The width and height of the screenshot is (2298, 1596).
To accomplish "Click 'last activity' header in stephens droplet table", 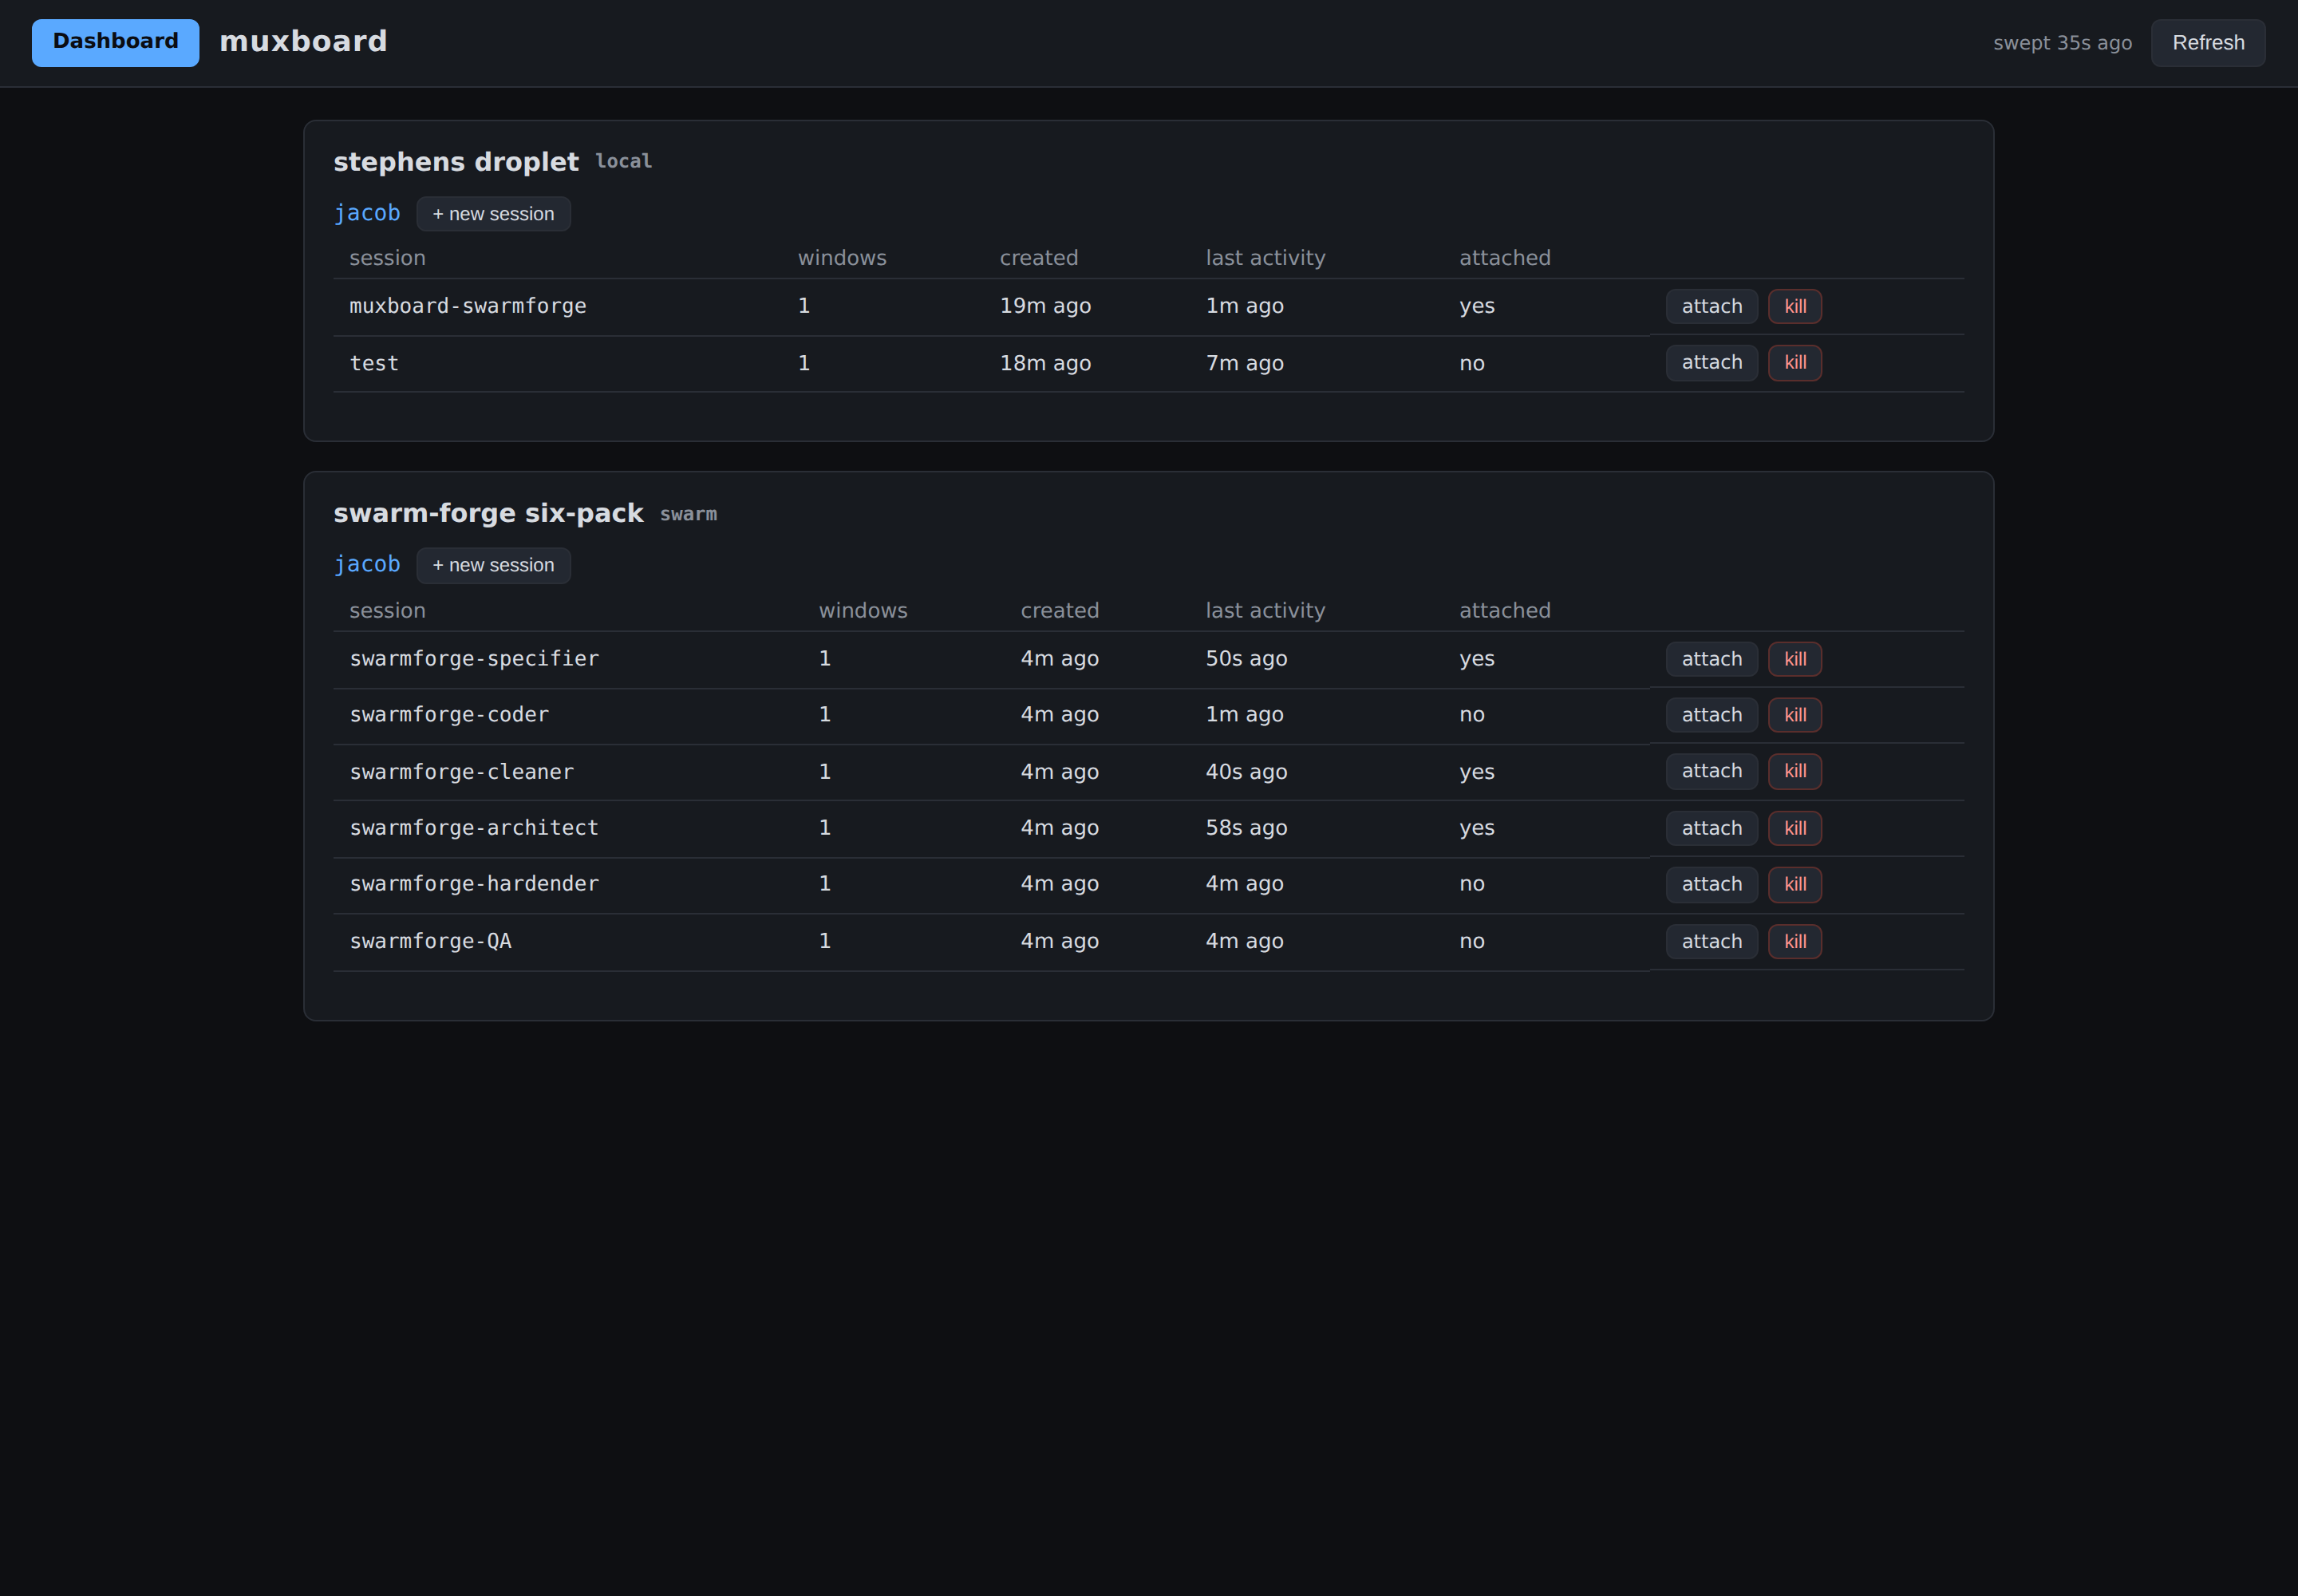I will (1265, 258).
